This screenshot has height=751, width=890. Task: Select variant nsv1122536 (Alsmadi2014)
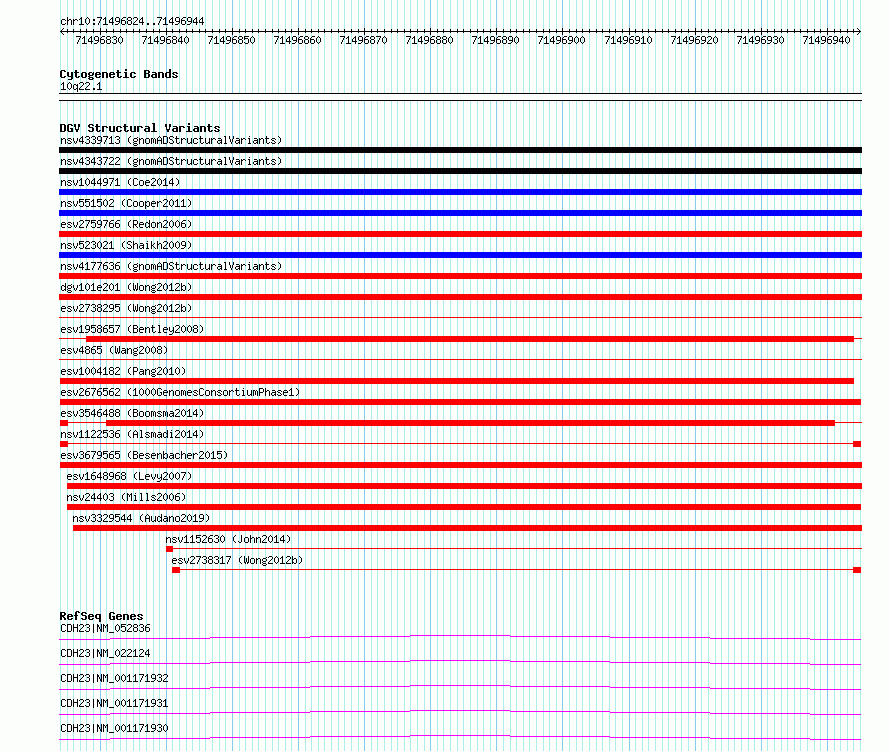132,434
